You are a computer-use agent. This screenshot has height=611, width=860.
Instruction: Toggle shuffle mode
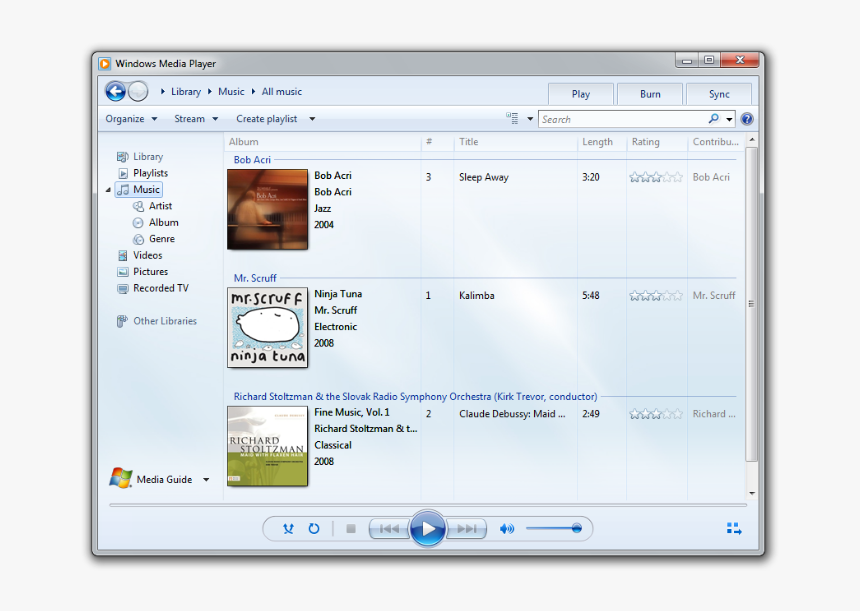[x=288, y=529]
